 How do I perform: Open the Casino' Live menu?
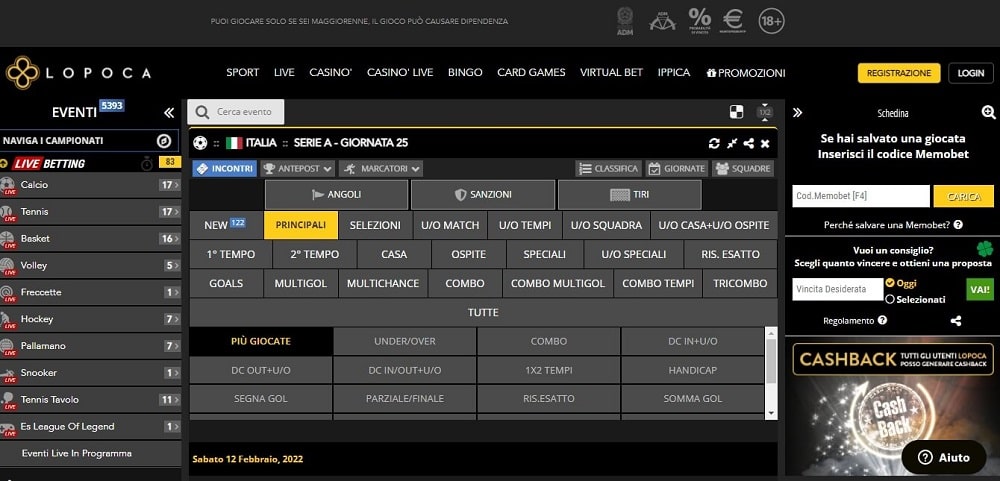click(x=400, y=73)
